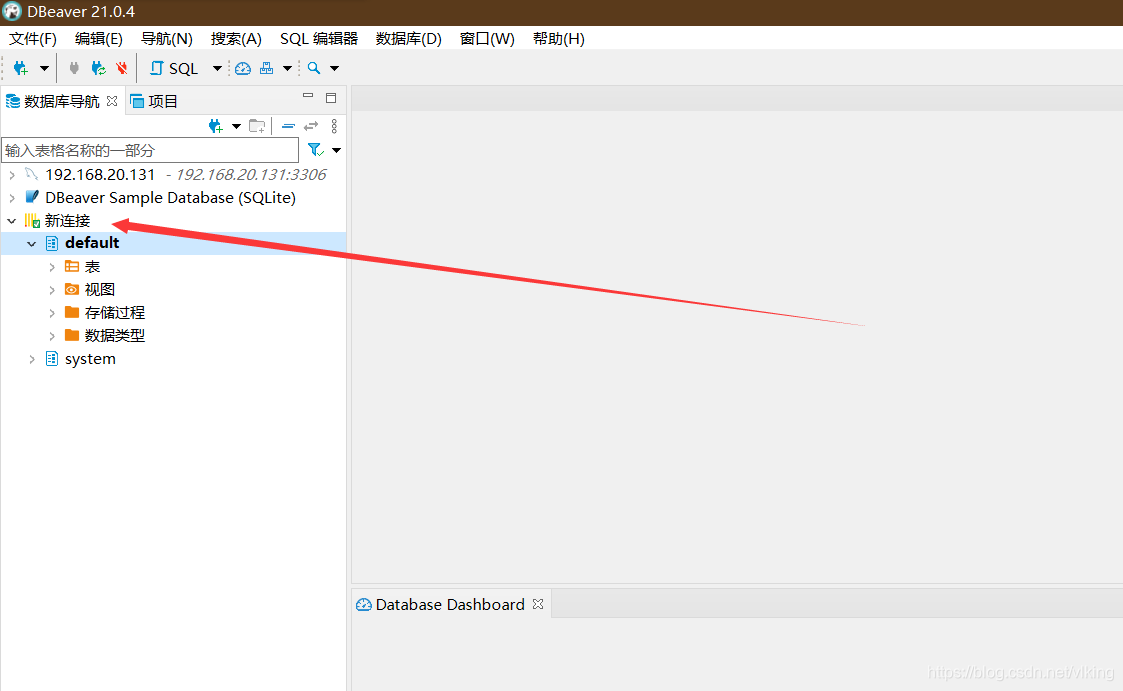
Task: Create a new database connection via plug icon
Action: [22, 67]
